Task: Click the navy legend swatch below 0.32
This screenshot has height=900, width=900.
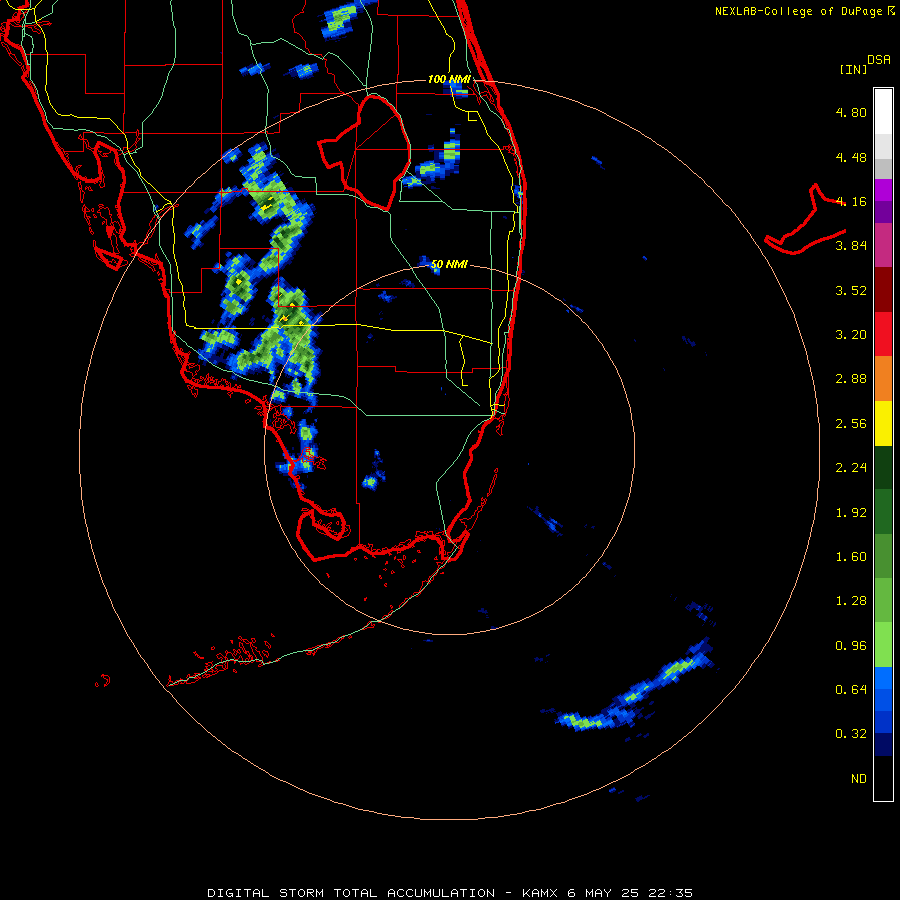Action: 883,744
